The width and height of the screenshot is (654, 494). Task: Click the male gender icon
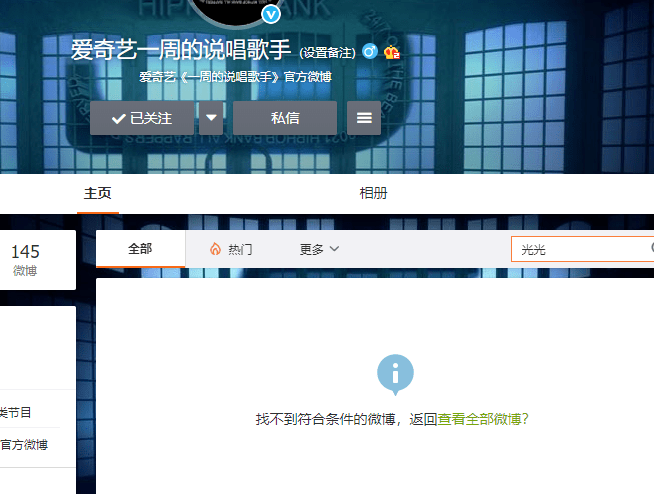[x=370, y=52]
